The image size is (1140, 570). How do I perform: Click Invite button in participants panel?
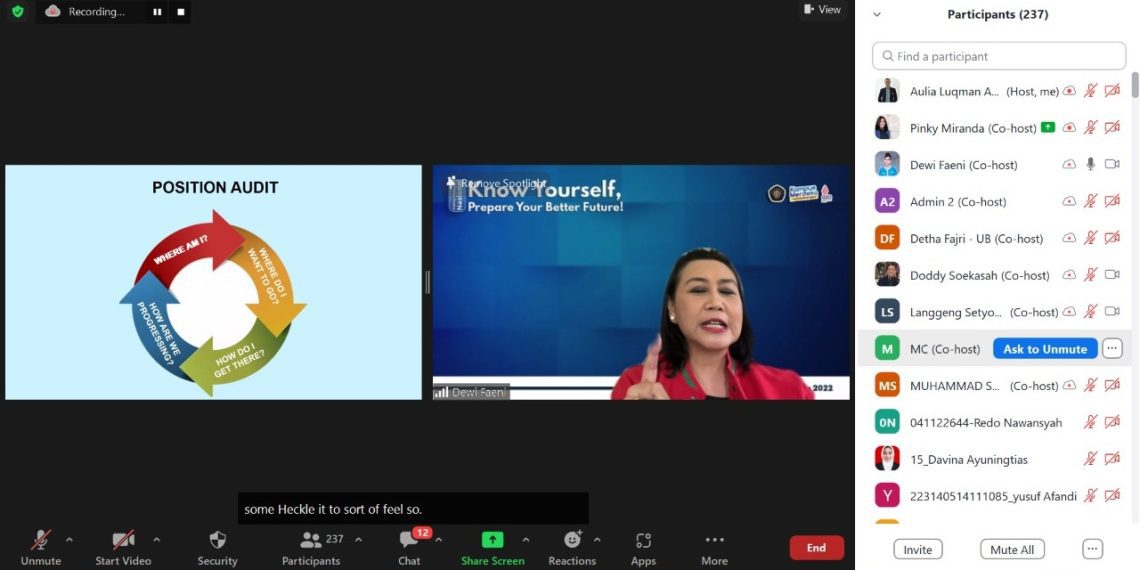[x=918, y=550]
